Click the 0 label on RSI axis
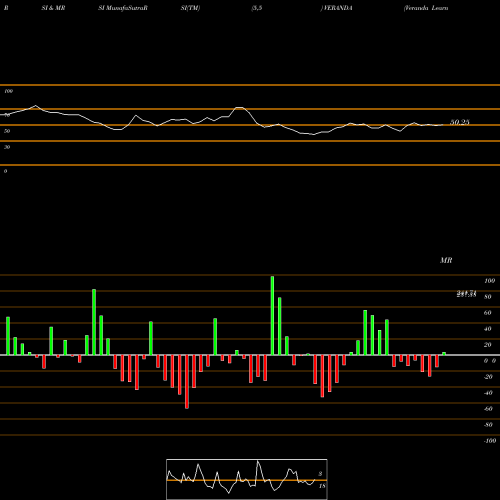This screenshot has width=500, height=500. pos(5,171)
